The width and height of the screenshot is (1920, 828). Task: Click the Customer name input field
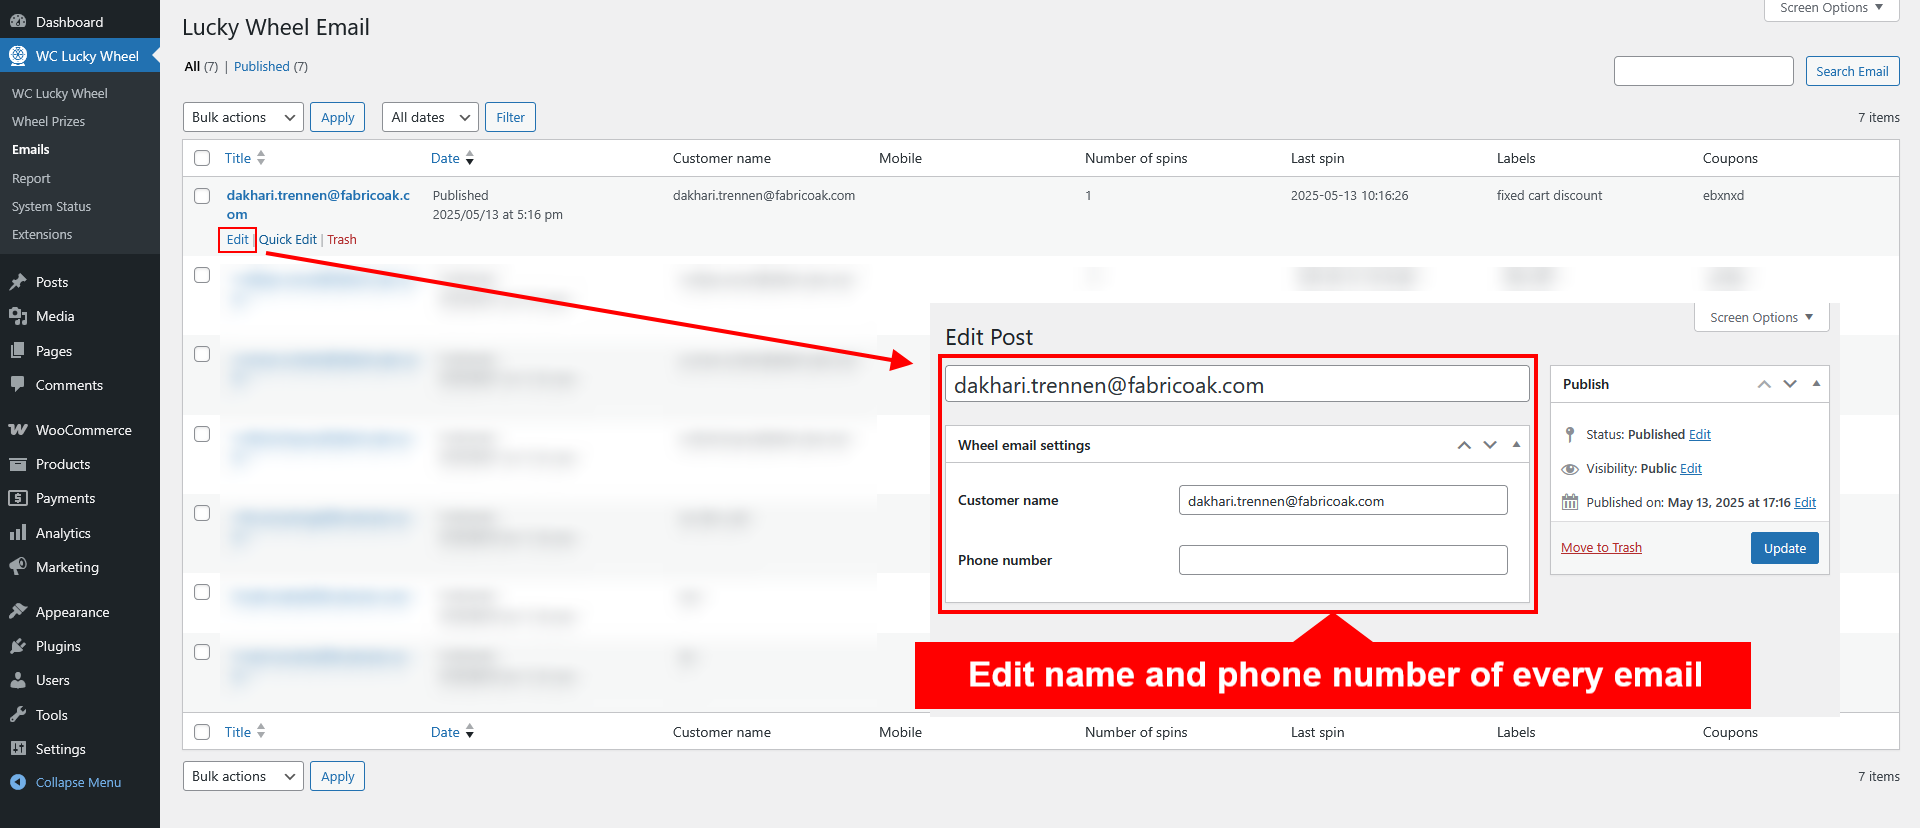point(1343,500)
